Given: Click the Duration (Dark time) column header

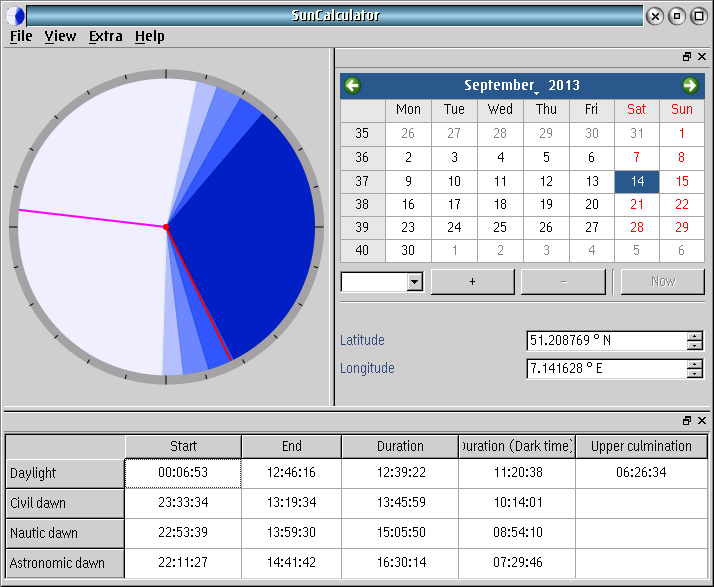Looking at the screenshot, I should (517, 446).
